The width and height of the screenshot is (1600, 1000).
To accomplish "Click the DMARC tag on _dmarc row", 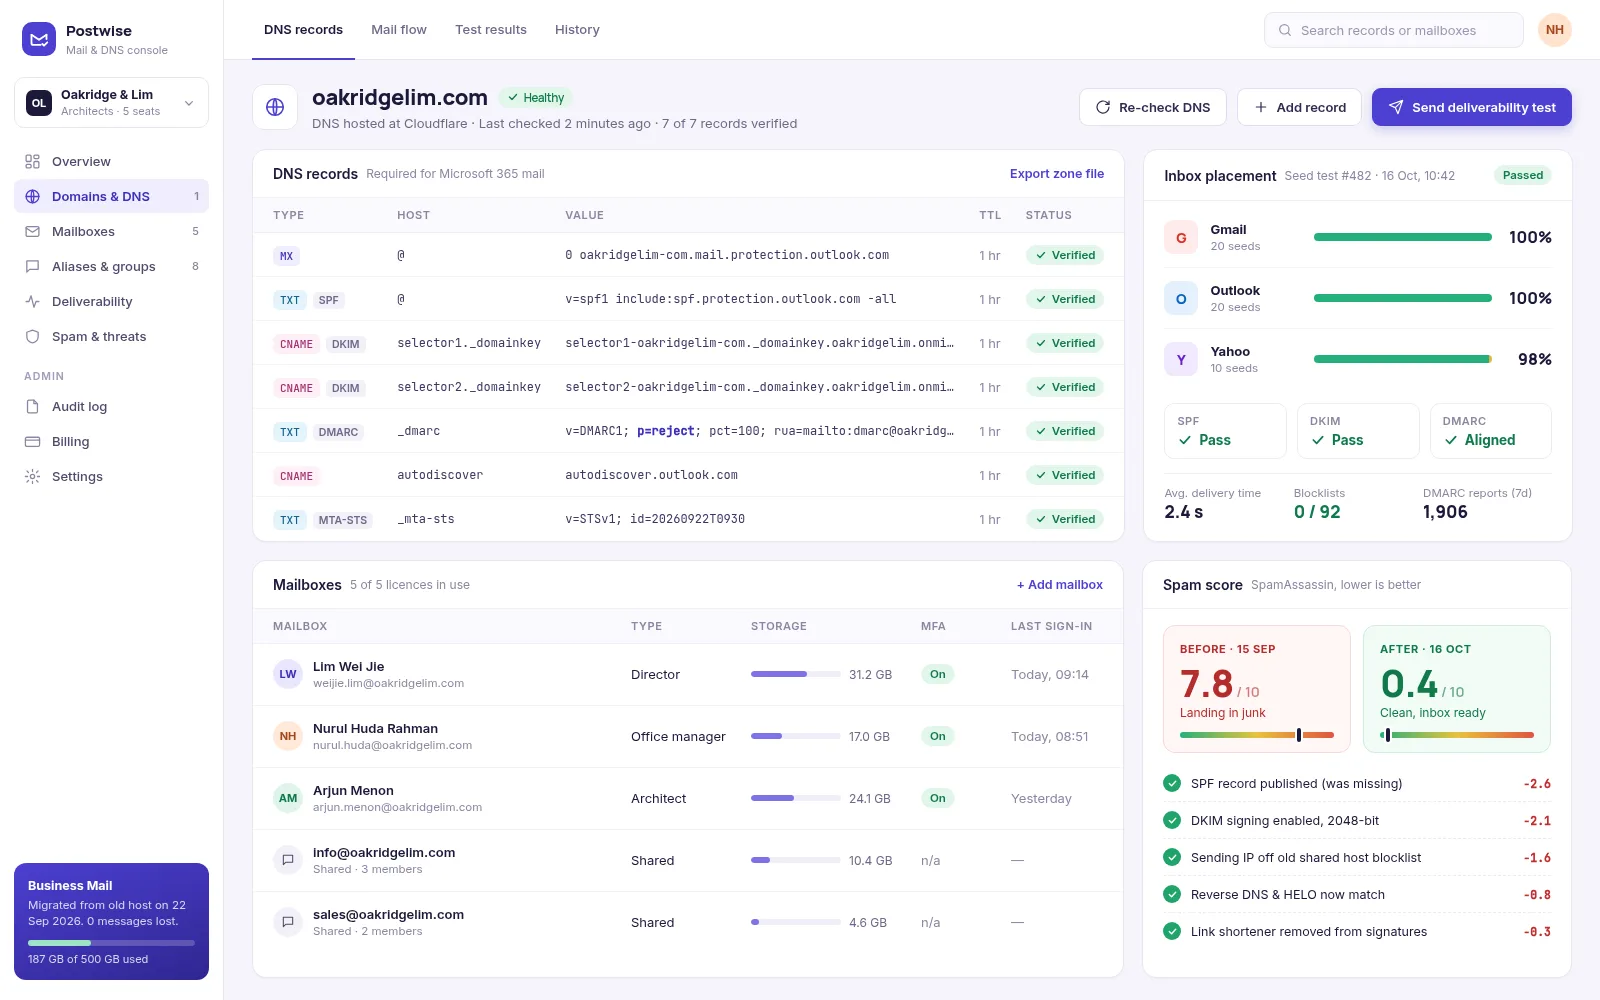I will pyautogui.click(x=338, y=432).
